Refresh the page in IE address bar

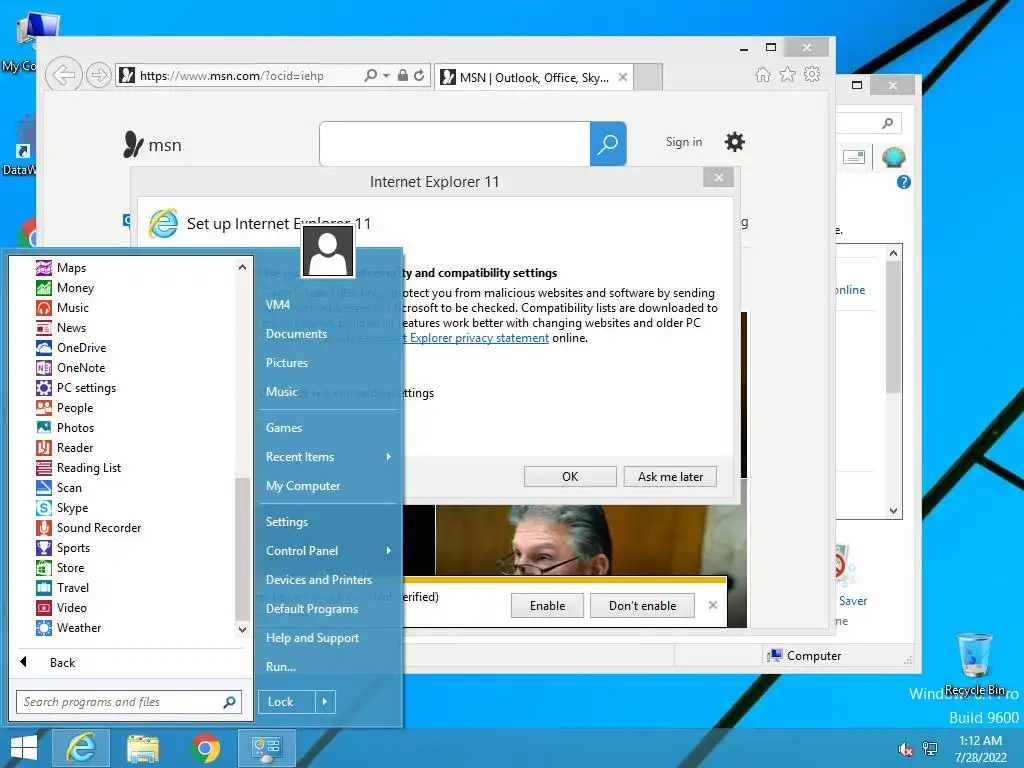[x=419, y=75]
